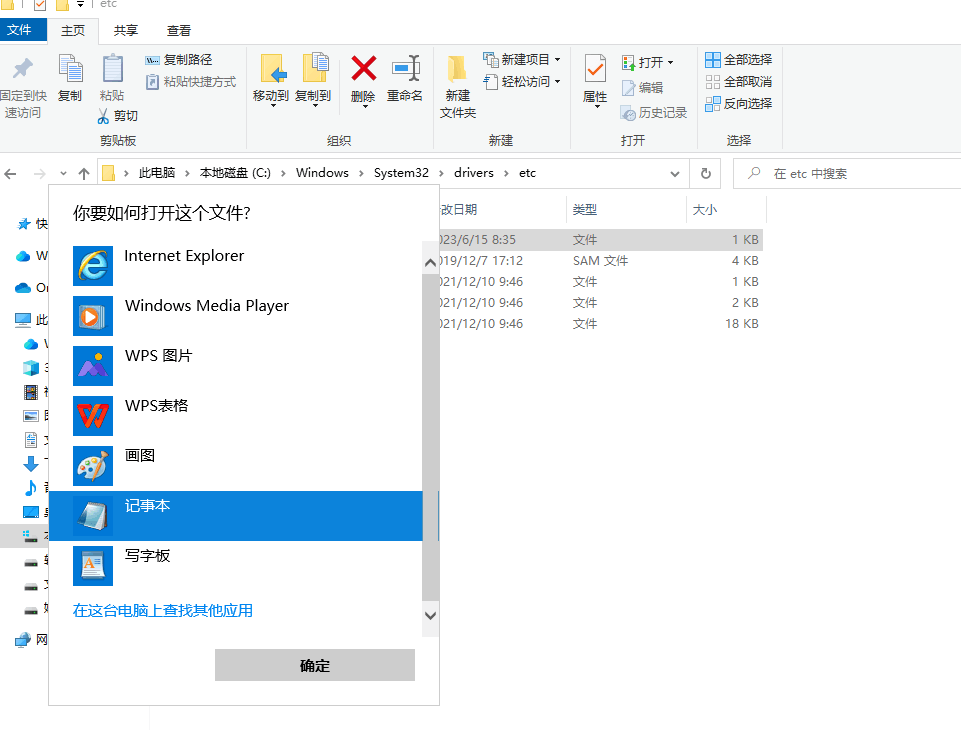Viewport: 961px width, 730px height.
Task: Click History (历史记录) in the ribbon
Action: click(654, 113)
